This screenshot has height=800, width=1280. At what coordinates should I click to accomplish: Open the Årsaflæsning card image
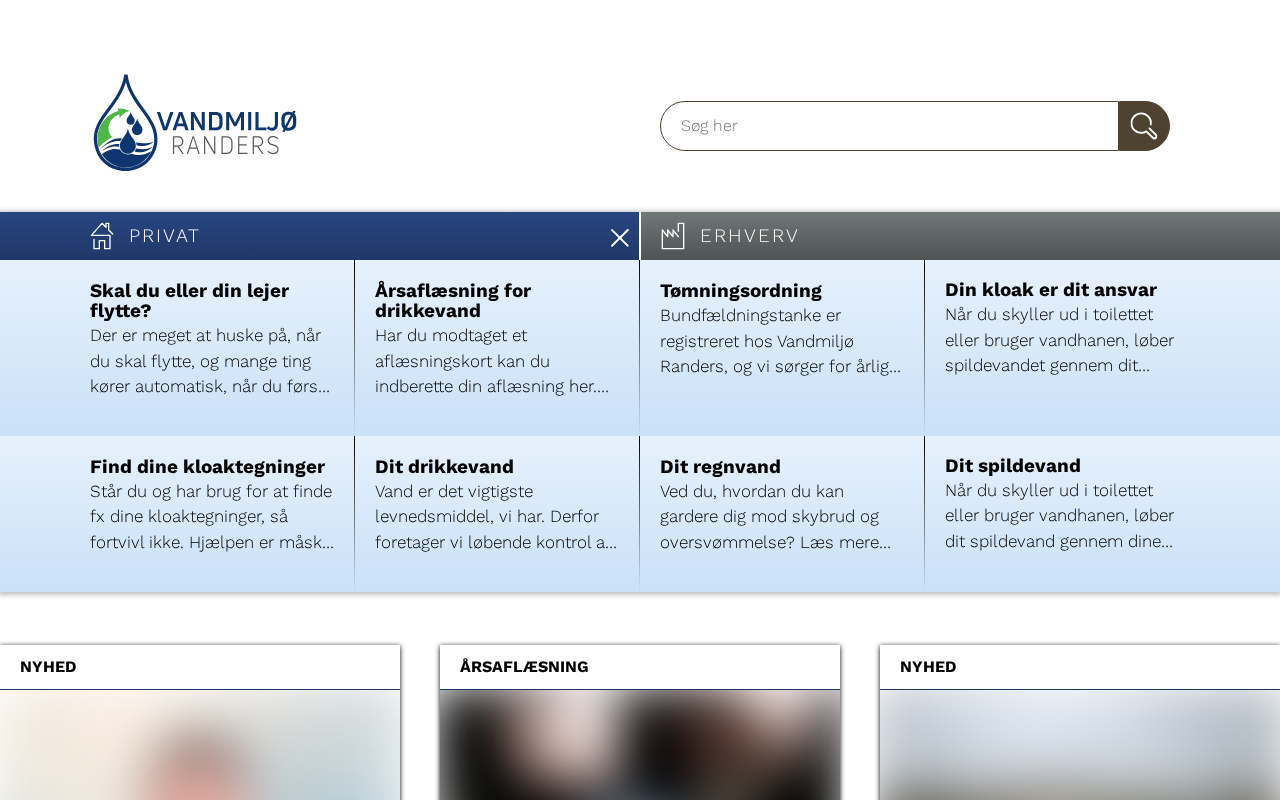[x=640, y=745]
